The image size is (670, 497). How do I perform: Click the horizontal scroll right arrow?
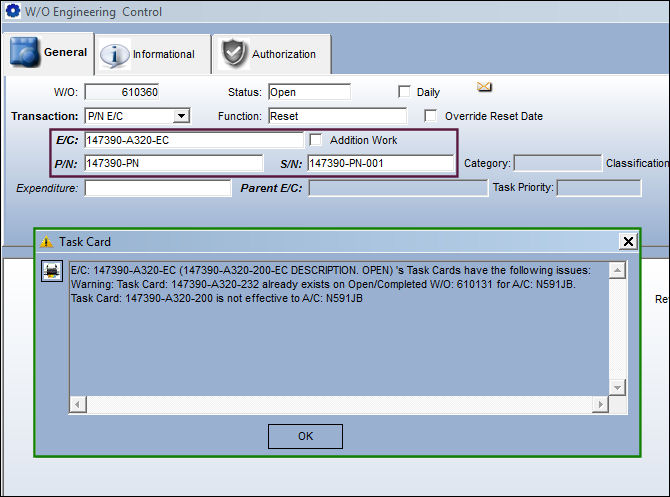(x=600, y=404)
